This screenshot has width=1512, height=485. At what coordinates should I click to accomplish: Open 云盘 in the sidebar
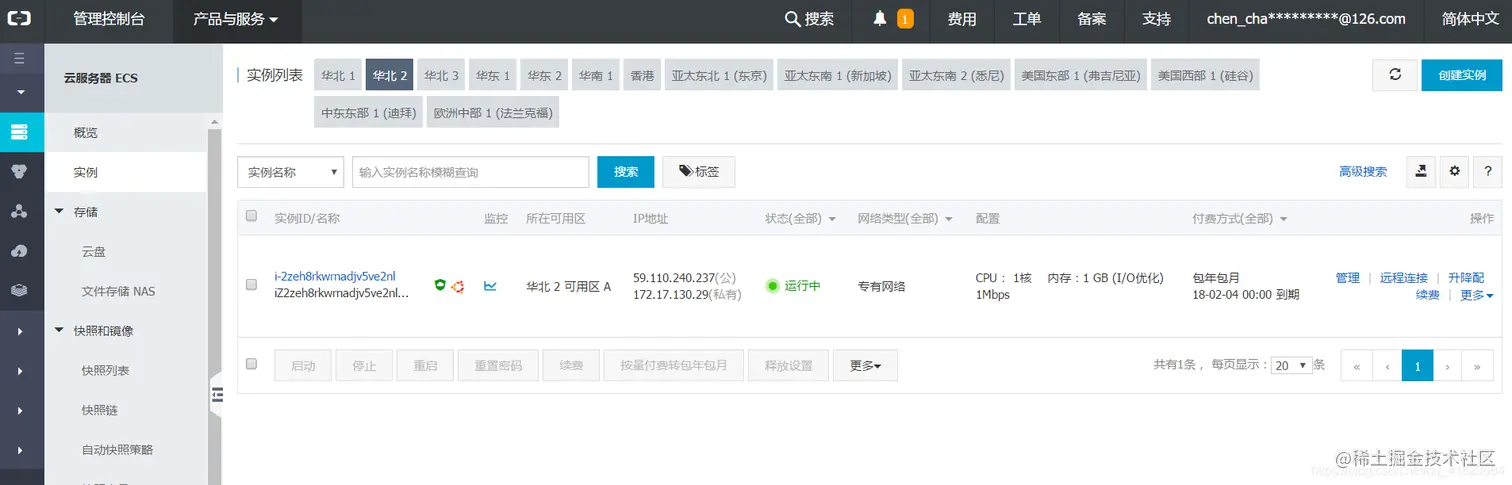tap(94, 252)
